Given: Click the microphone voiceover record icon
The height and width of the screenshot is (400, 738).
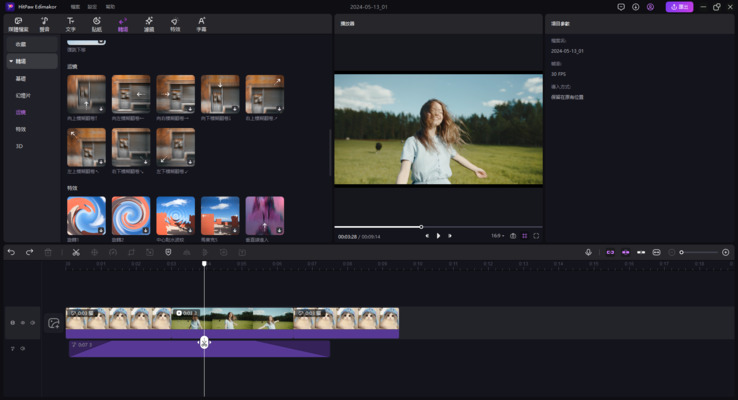Looking at the screenshot, I should 588,252.
